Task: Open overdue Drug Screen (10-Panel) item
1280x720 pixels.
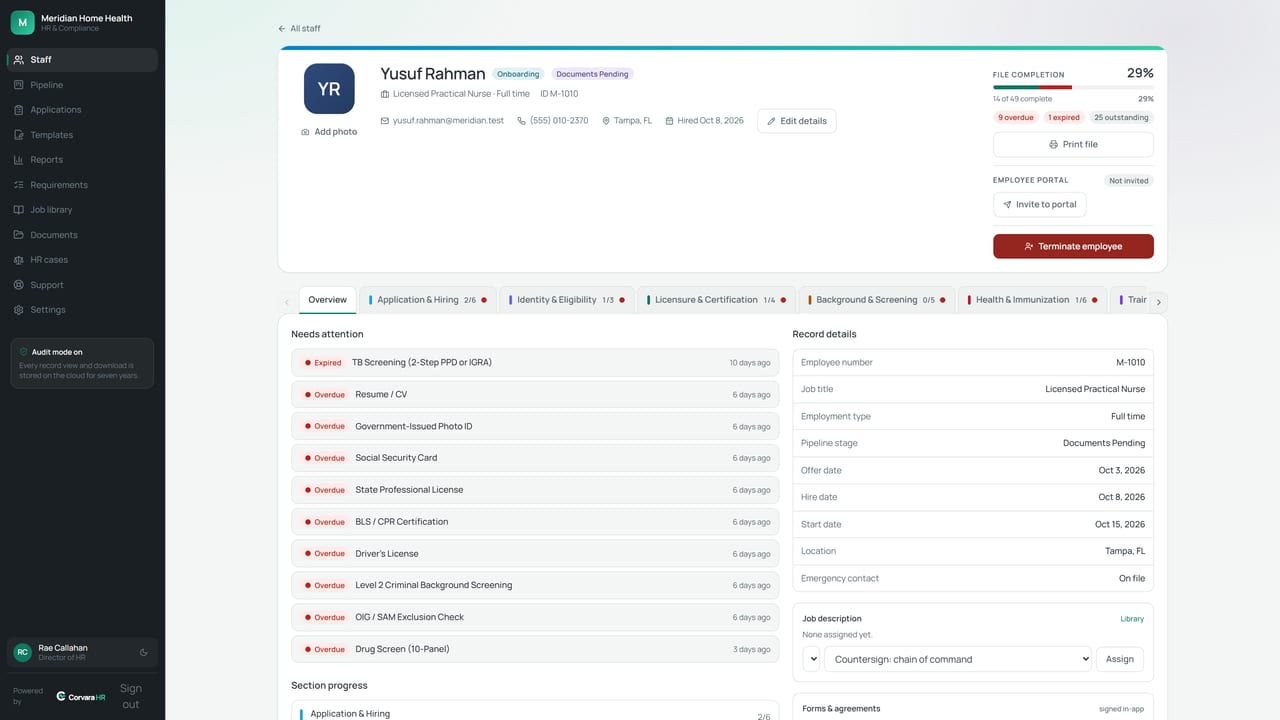Action: click(x=535, y=649)
